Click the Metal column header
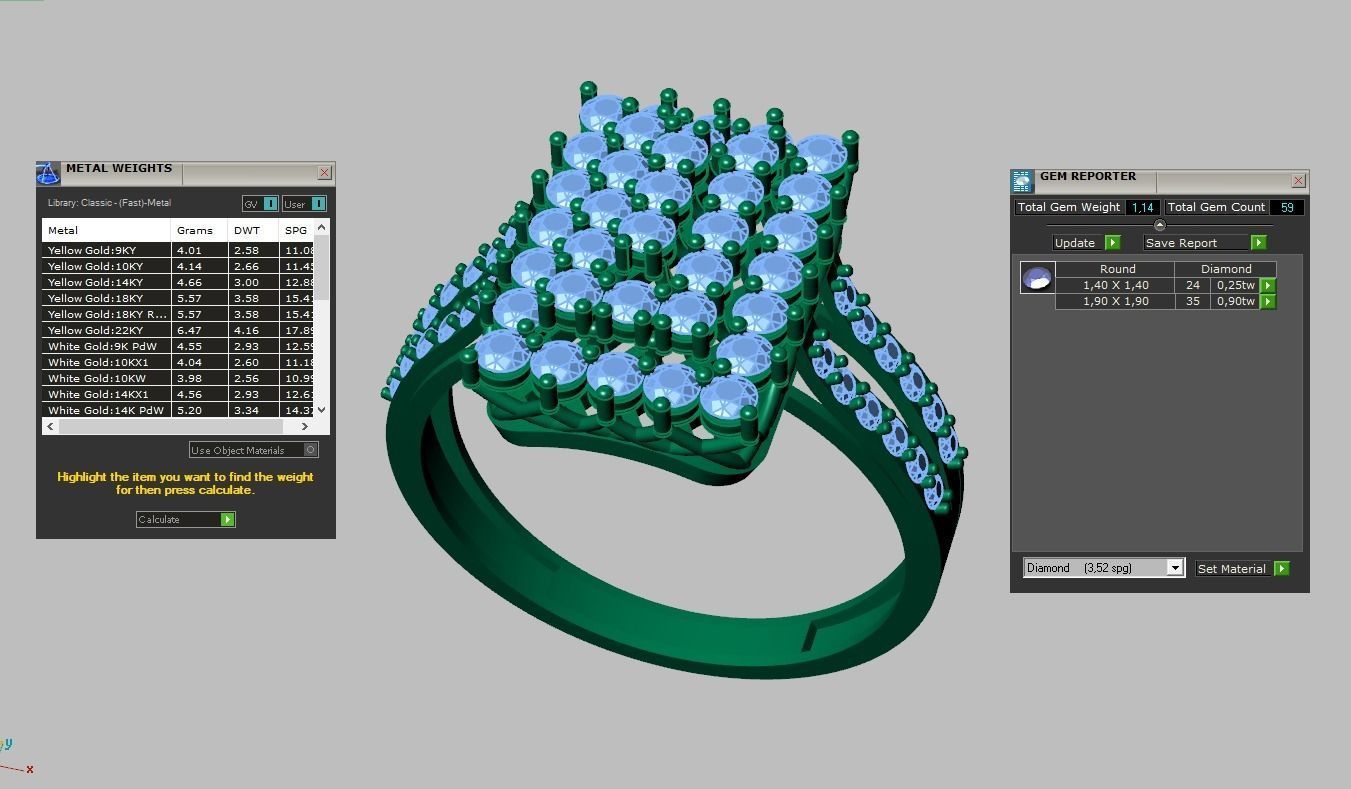The width and height of the screenshot is (1351, 789). coord(106,230)
